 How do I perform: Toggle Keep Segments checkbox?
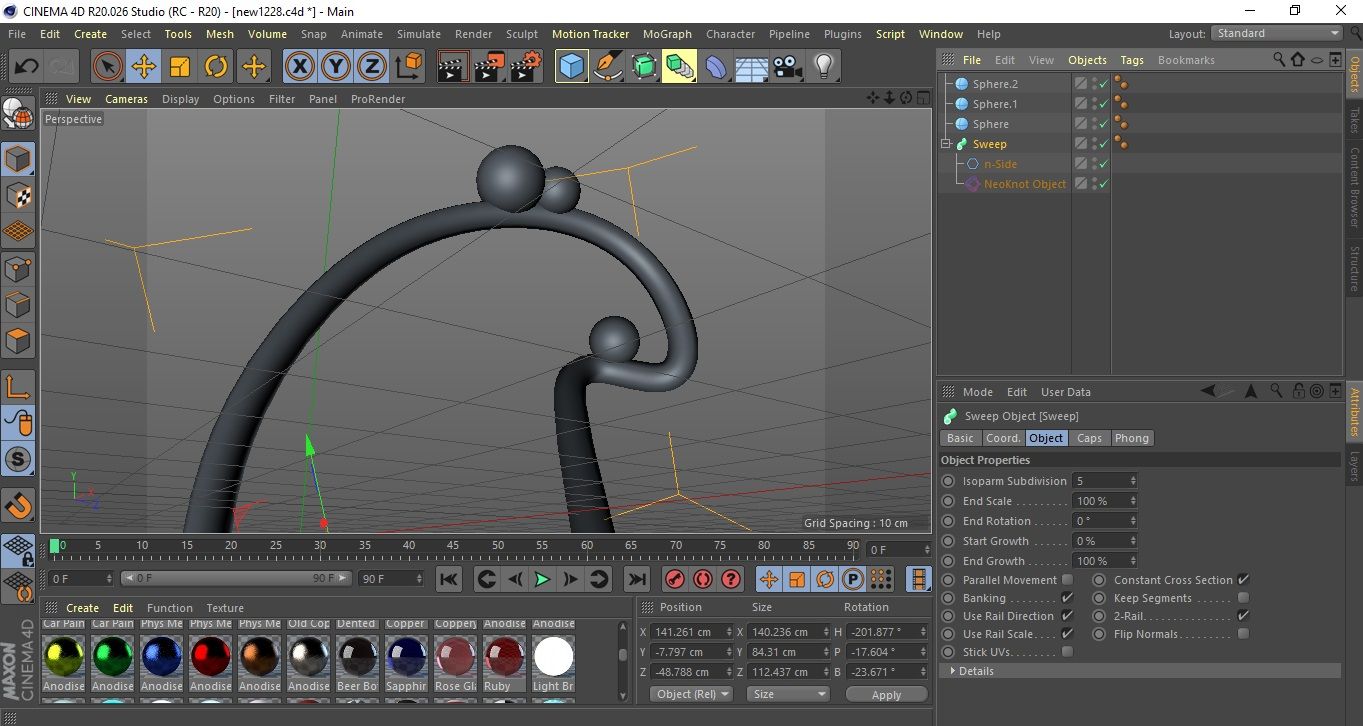click(1243, 598)
